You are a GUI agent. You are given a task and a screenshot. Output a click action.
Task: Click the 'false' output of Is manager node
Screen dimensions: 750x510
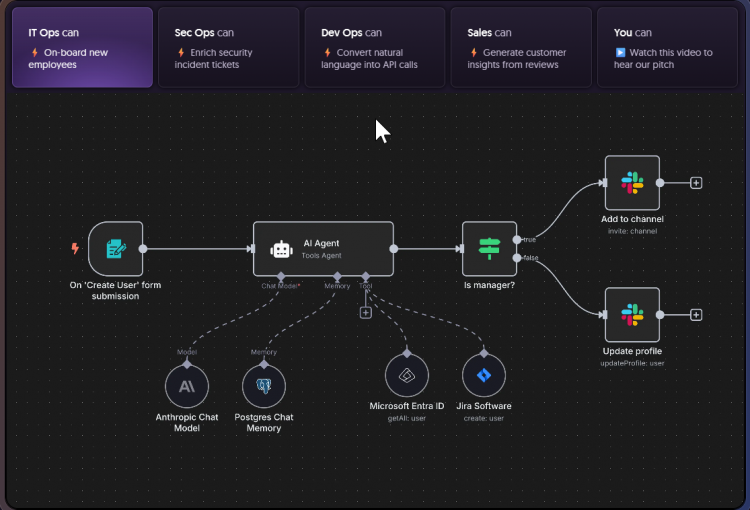517,258
